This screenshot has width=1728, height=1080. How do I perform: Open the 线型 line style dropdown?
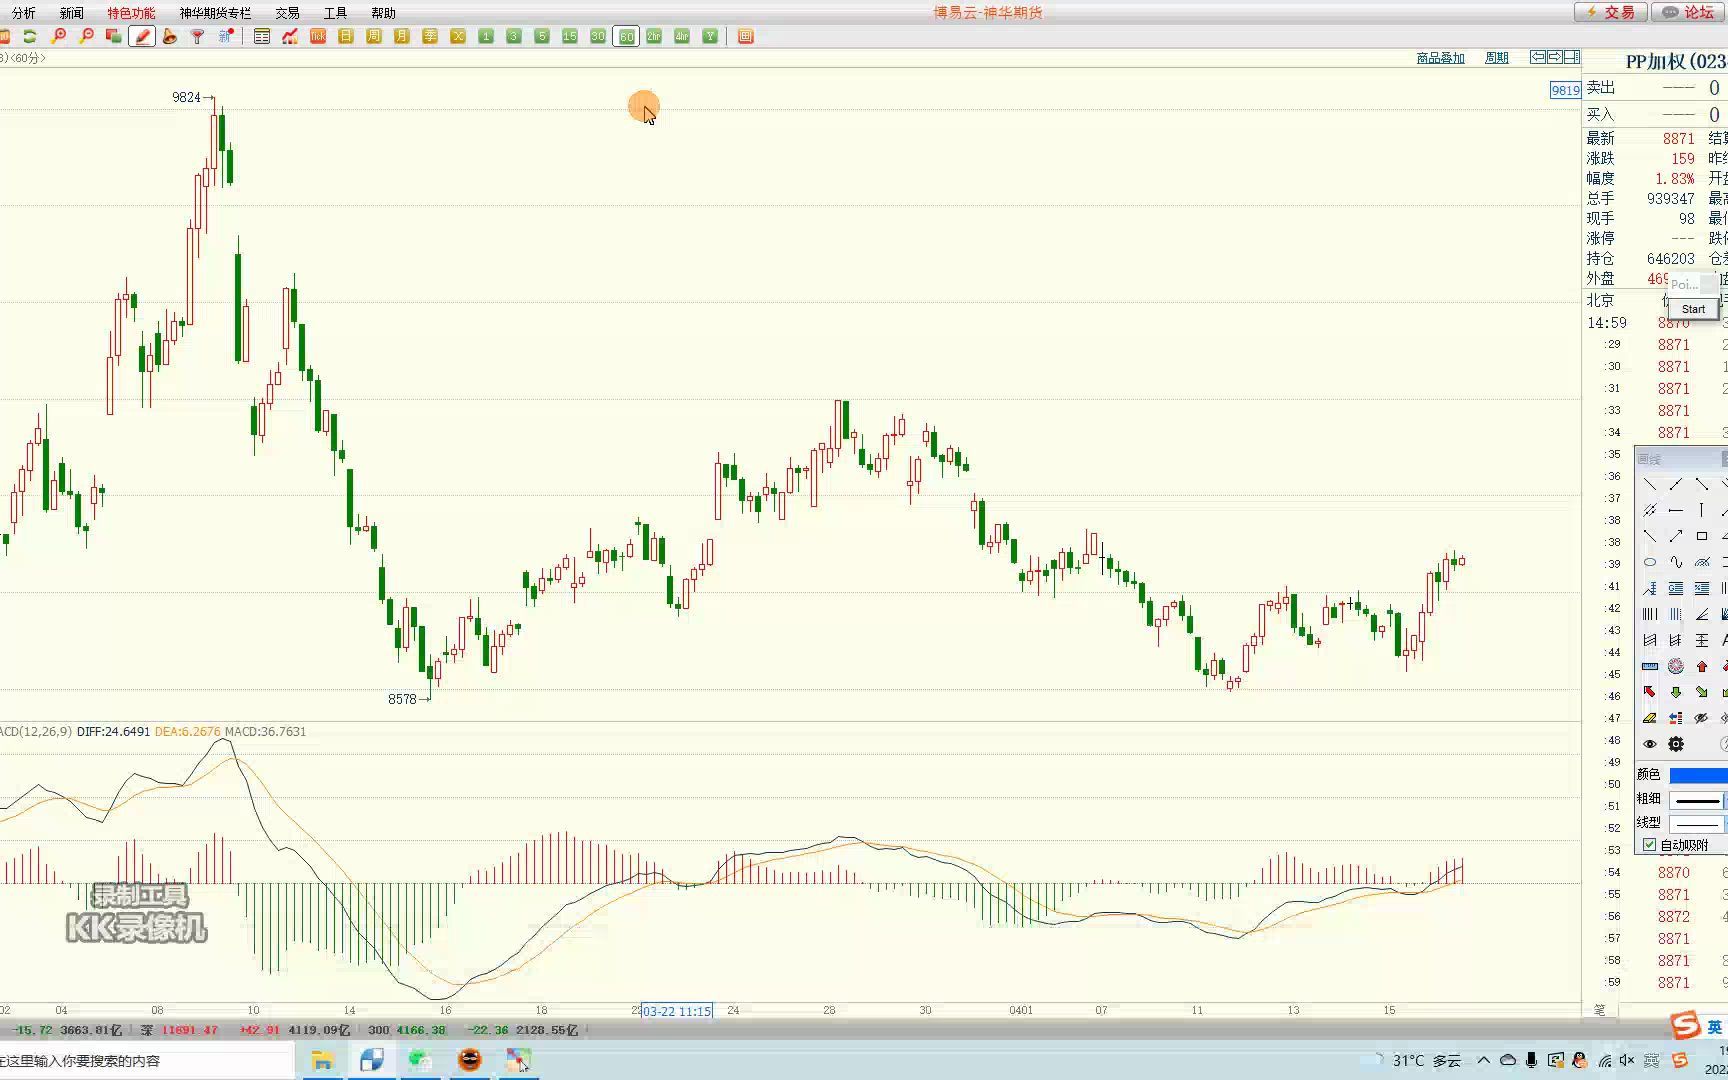click(1699, 823)
